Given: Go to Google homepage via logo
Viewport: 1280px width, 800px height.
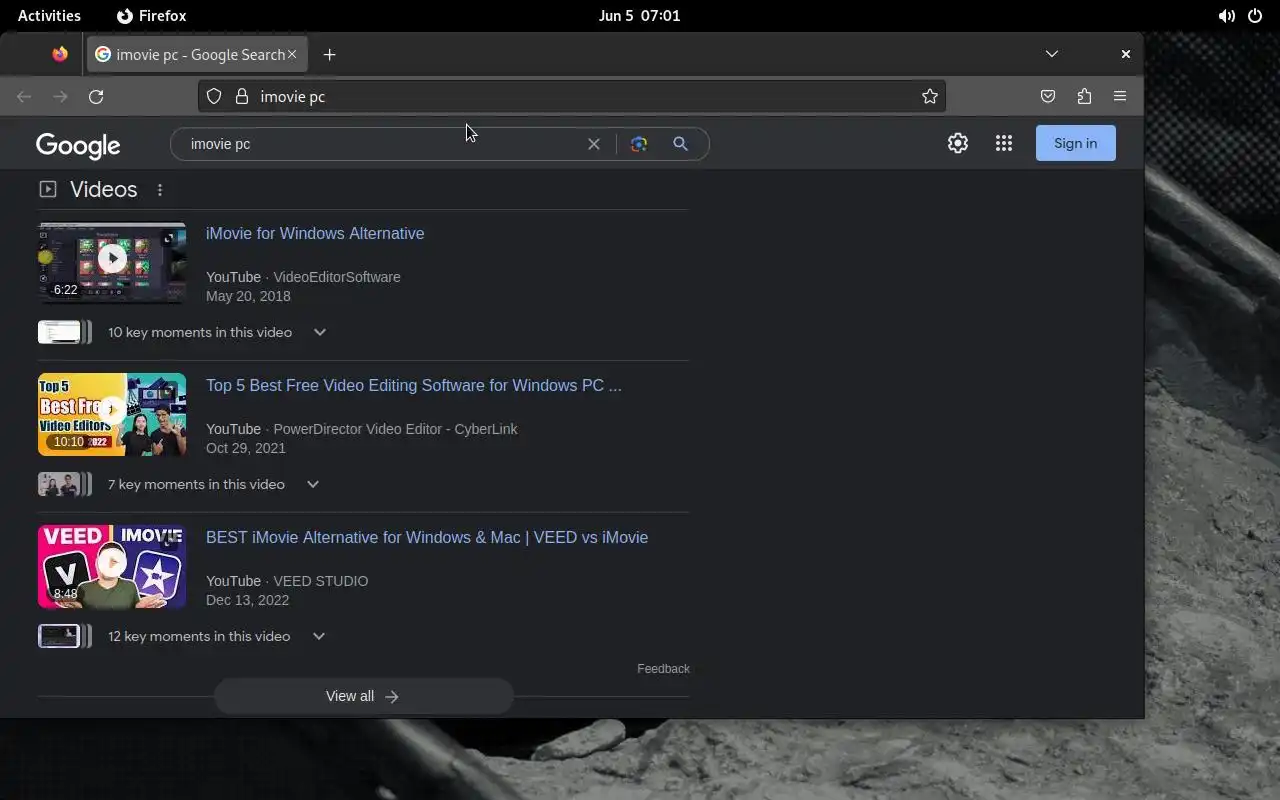Looking at the screenshot, I should coord(78,145).
